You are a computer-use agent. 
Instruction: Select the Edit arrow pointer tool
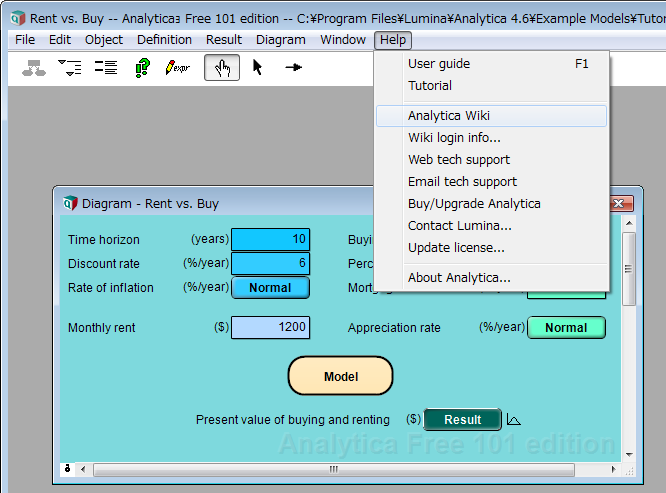point(257,68)
